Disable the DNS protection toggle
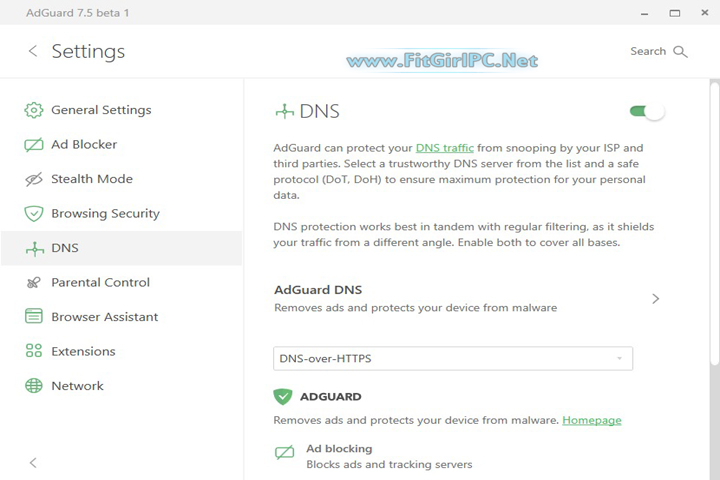The width and height of the screenshot is (720, 480). click(647, 112)
